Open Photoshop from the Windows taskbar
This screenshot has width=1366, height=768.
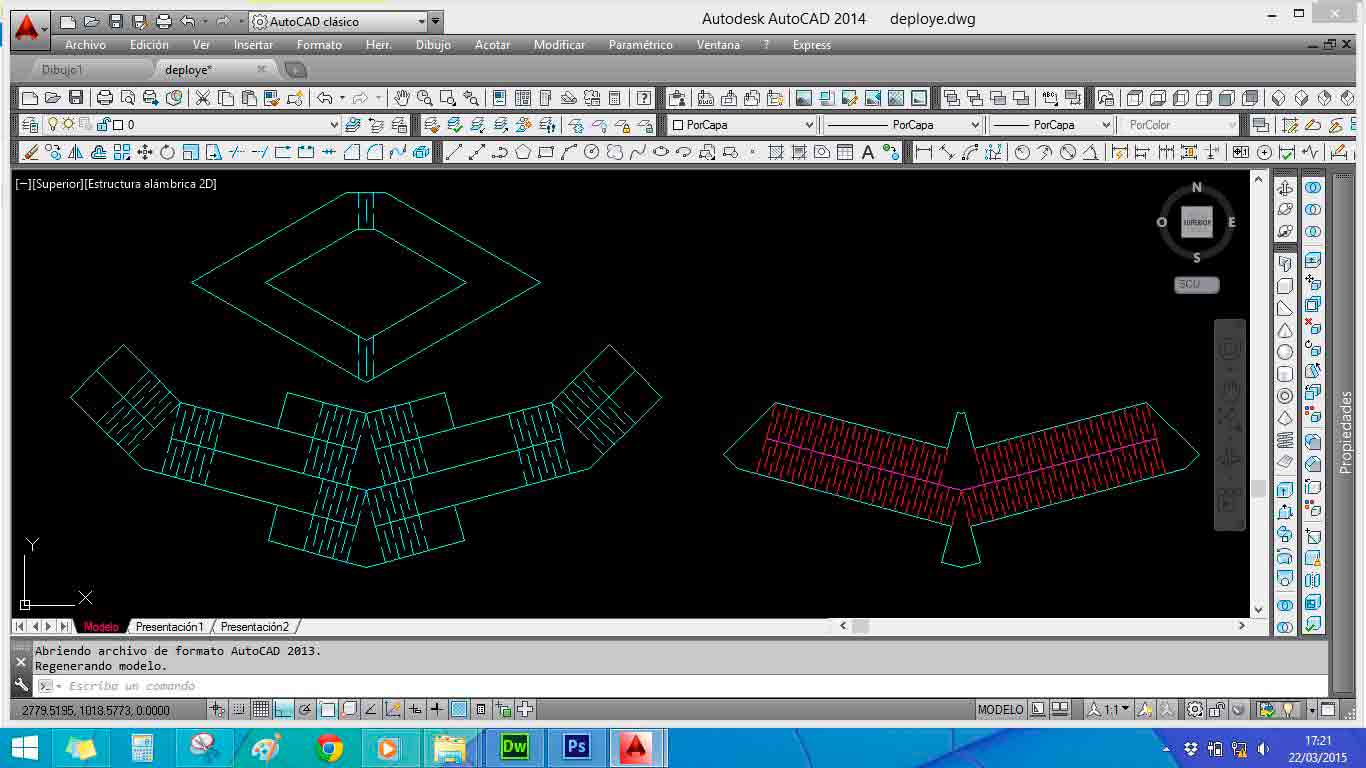point(575,747)
